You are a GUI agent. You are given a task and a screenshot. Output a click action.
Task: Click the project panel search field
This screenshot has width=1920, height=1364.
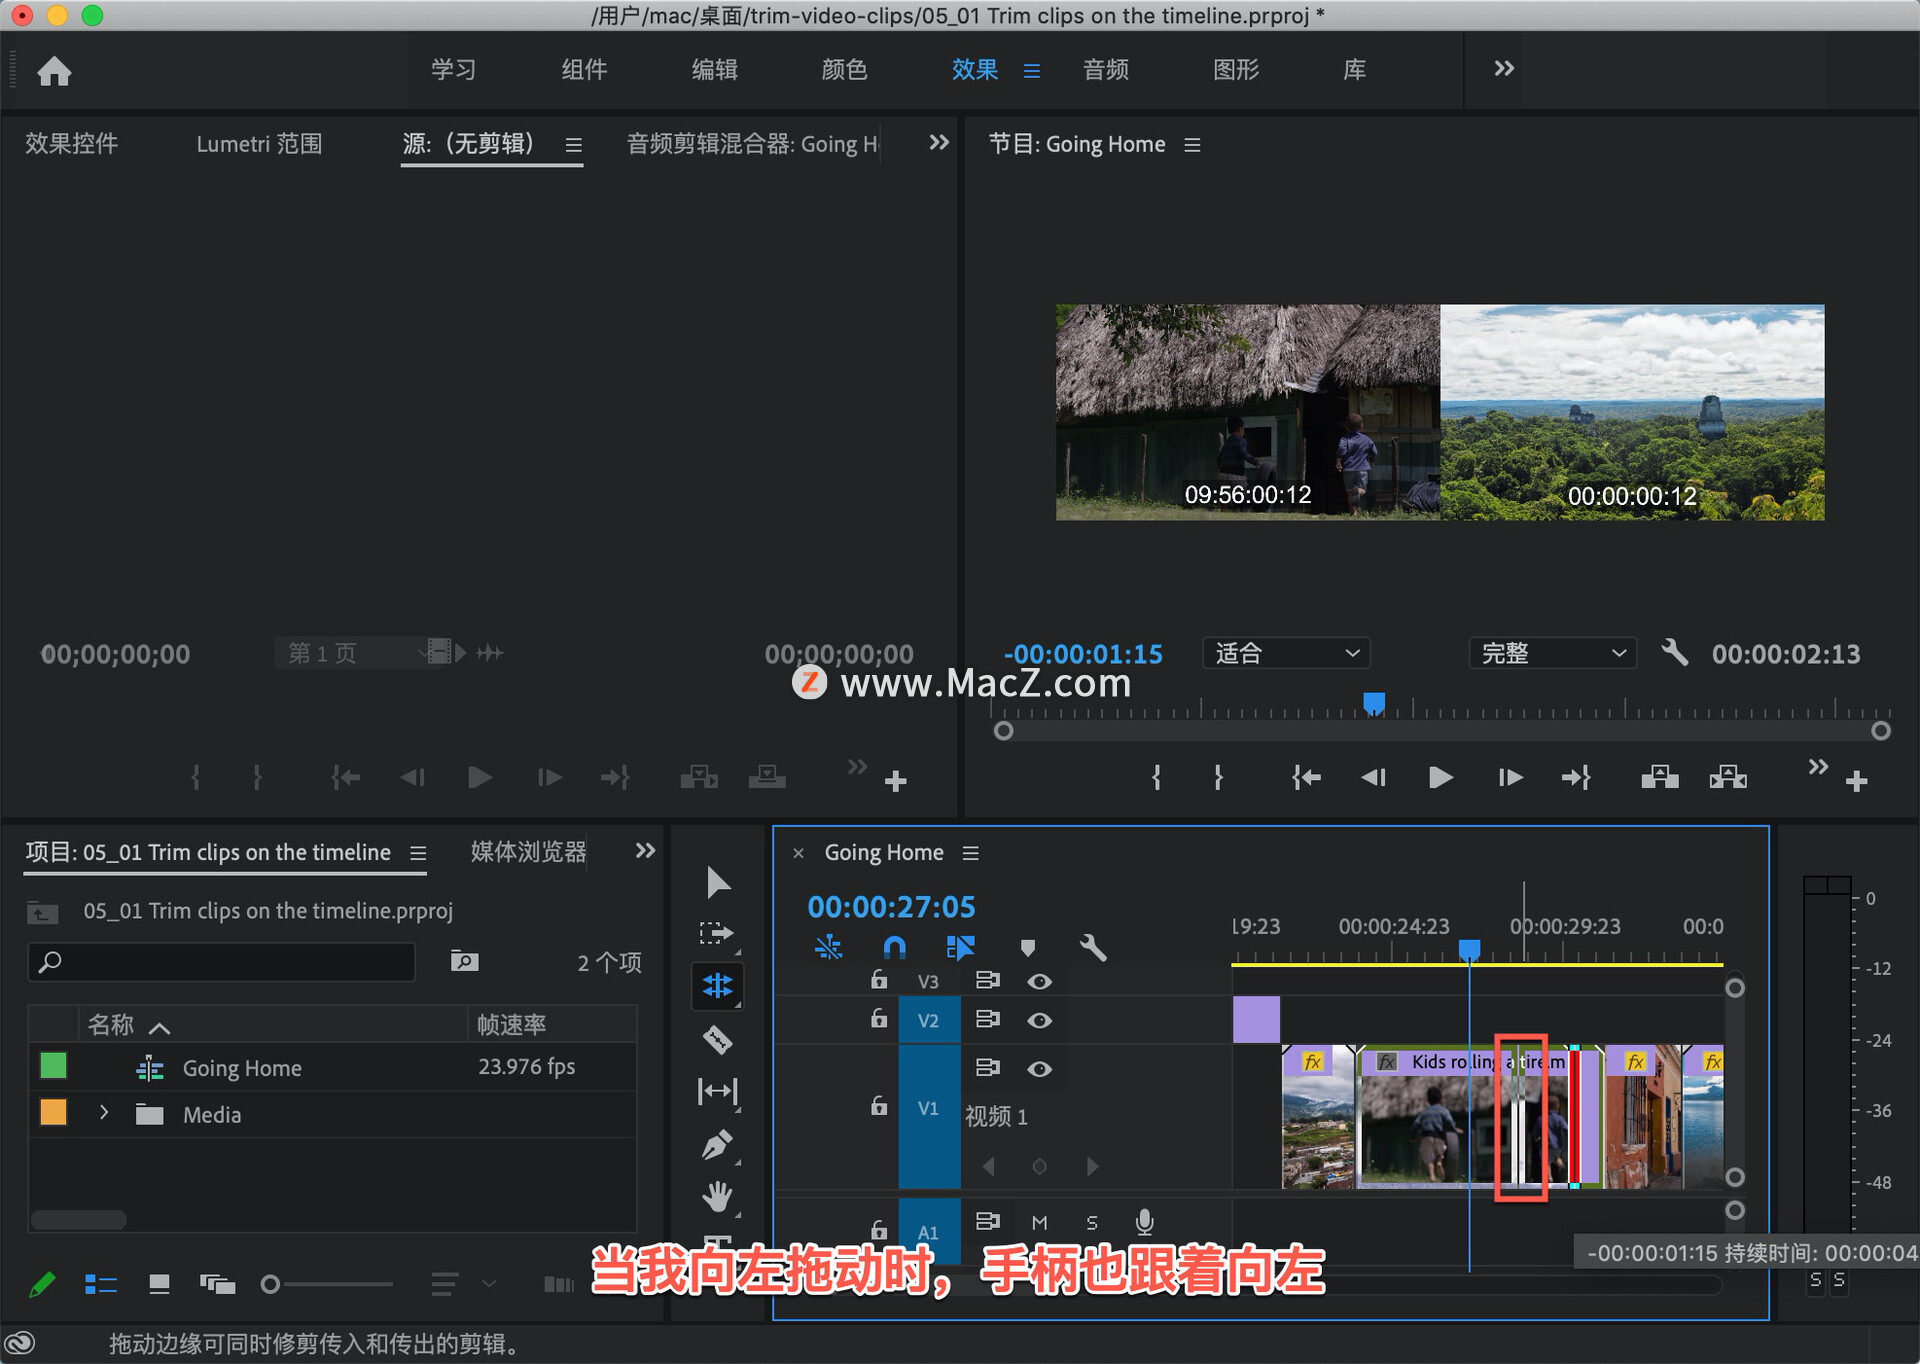point(222,962)
